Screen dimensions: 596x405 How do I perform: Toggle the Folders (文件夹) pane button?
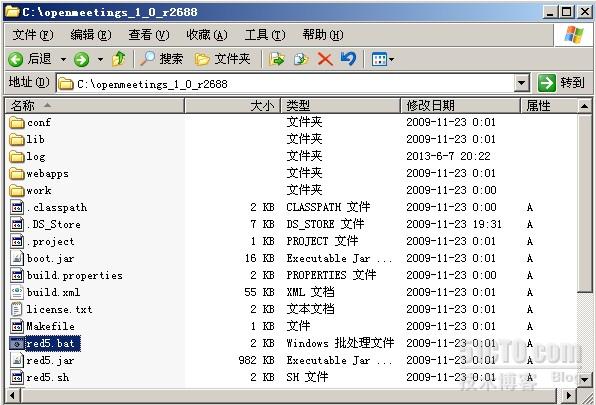point(222,59)
